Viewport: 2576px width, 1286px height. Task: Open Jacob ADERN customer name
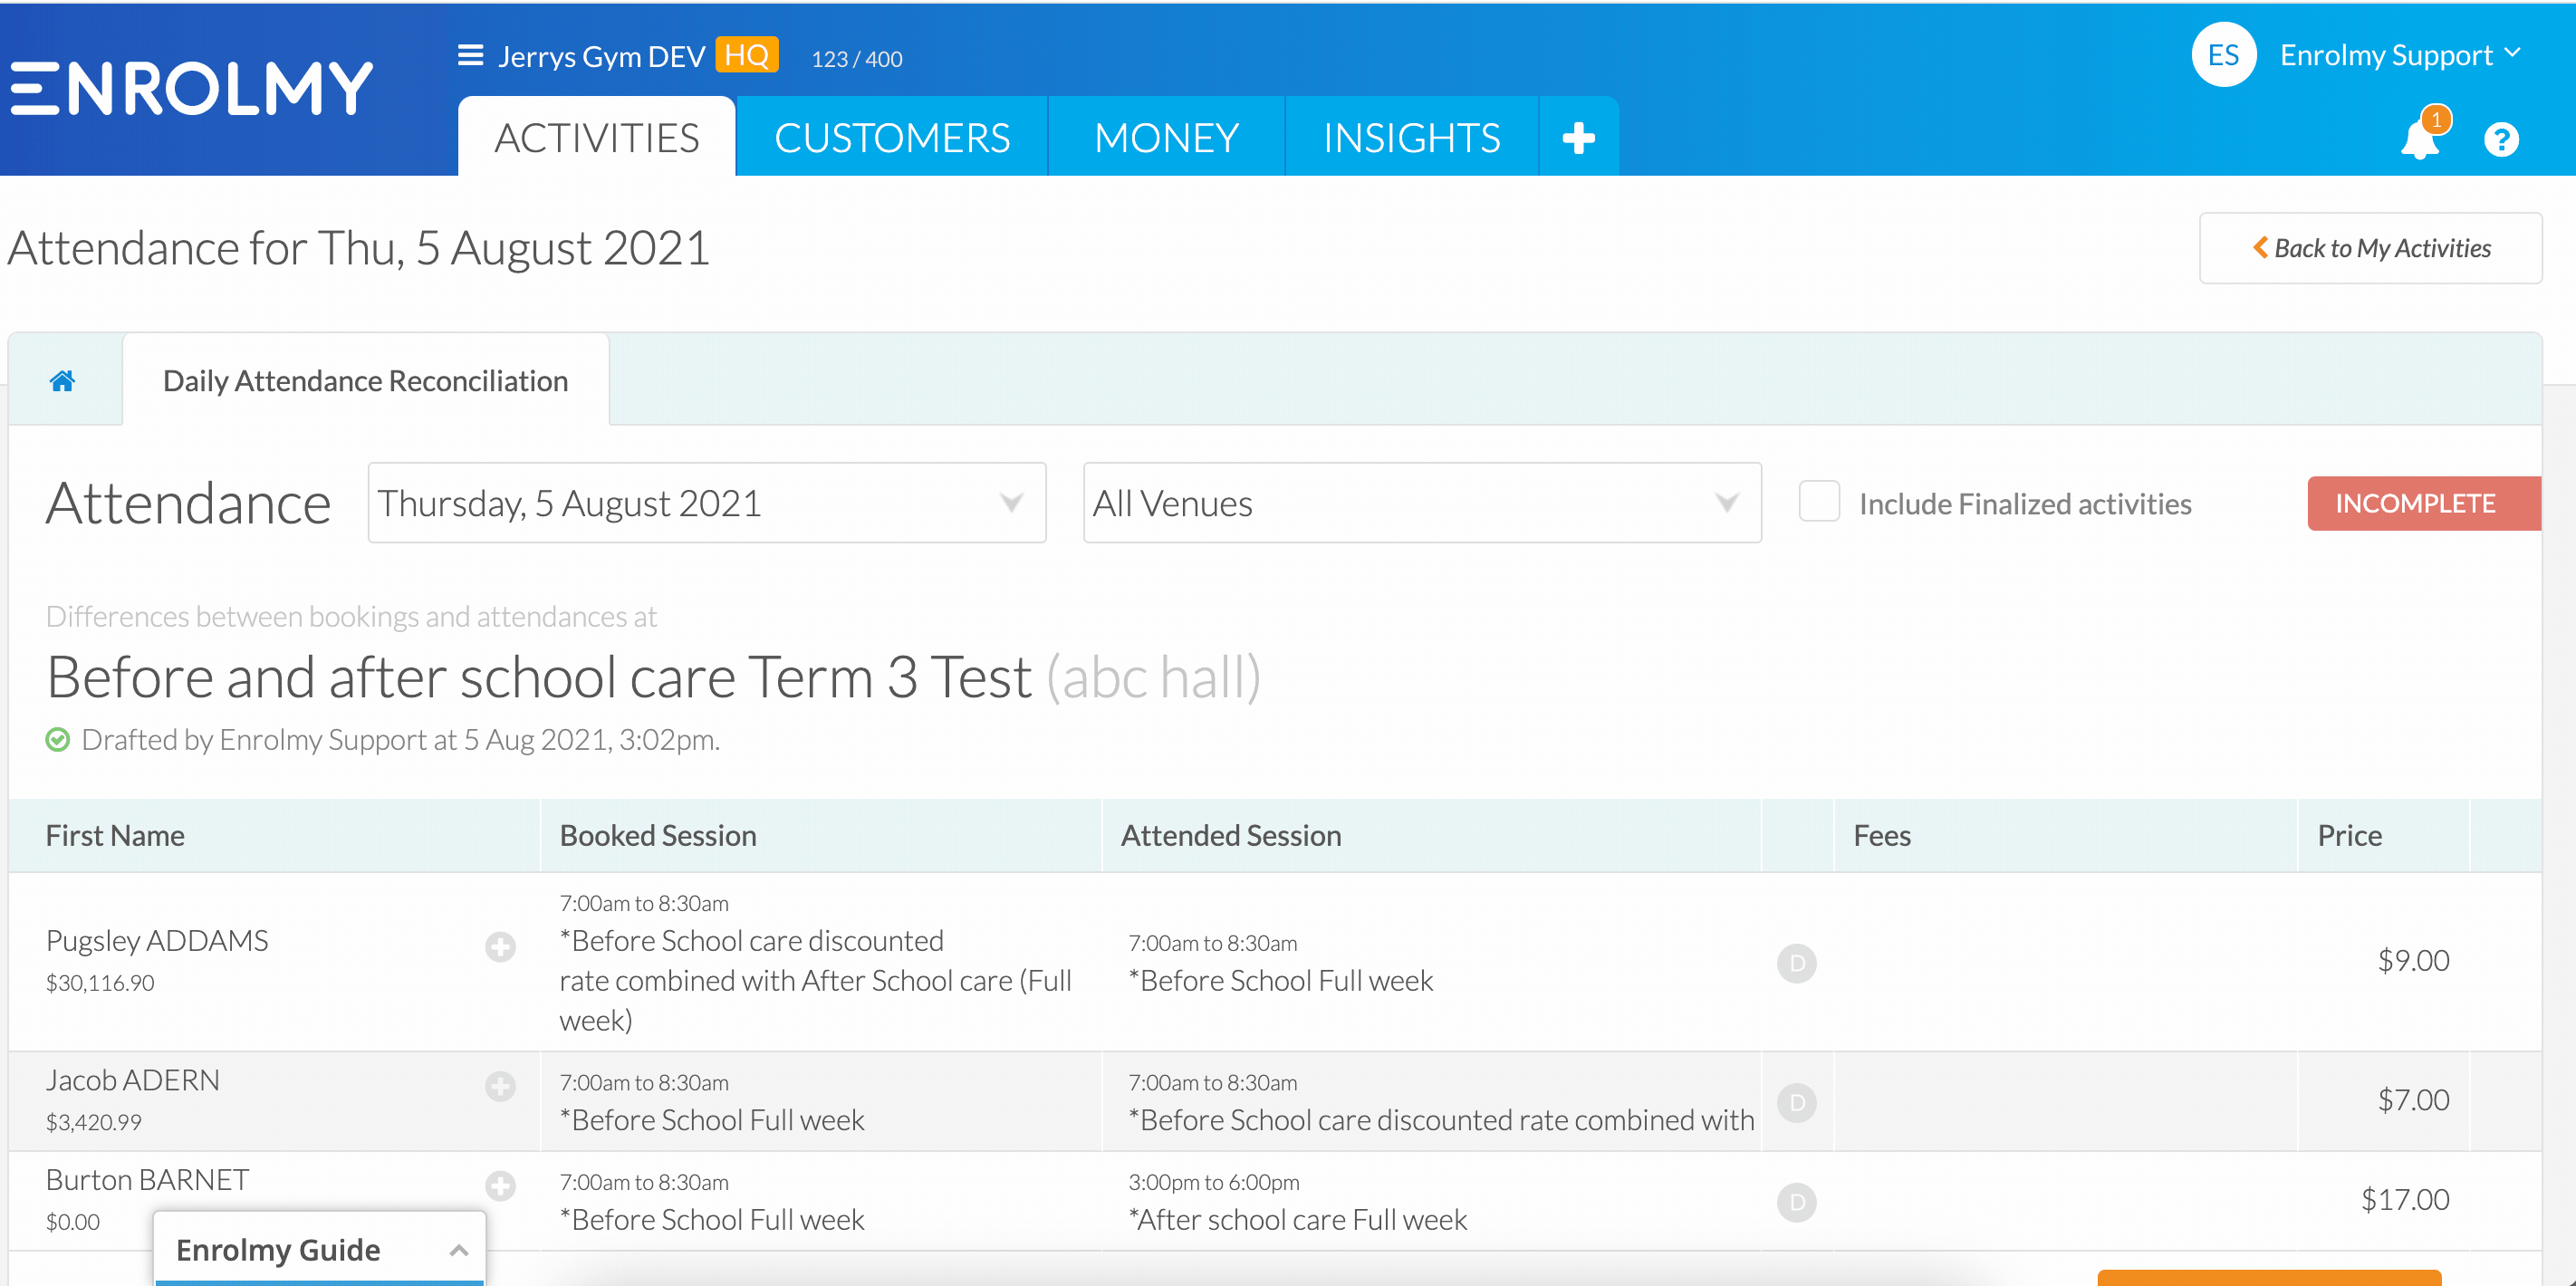[x=133, y=1080]
